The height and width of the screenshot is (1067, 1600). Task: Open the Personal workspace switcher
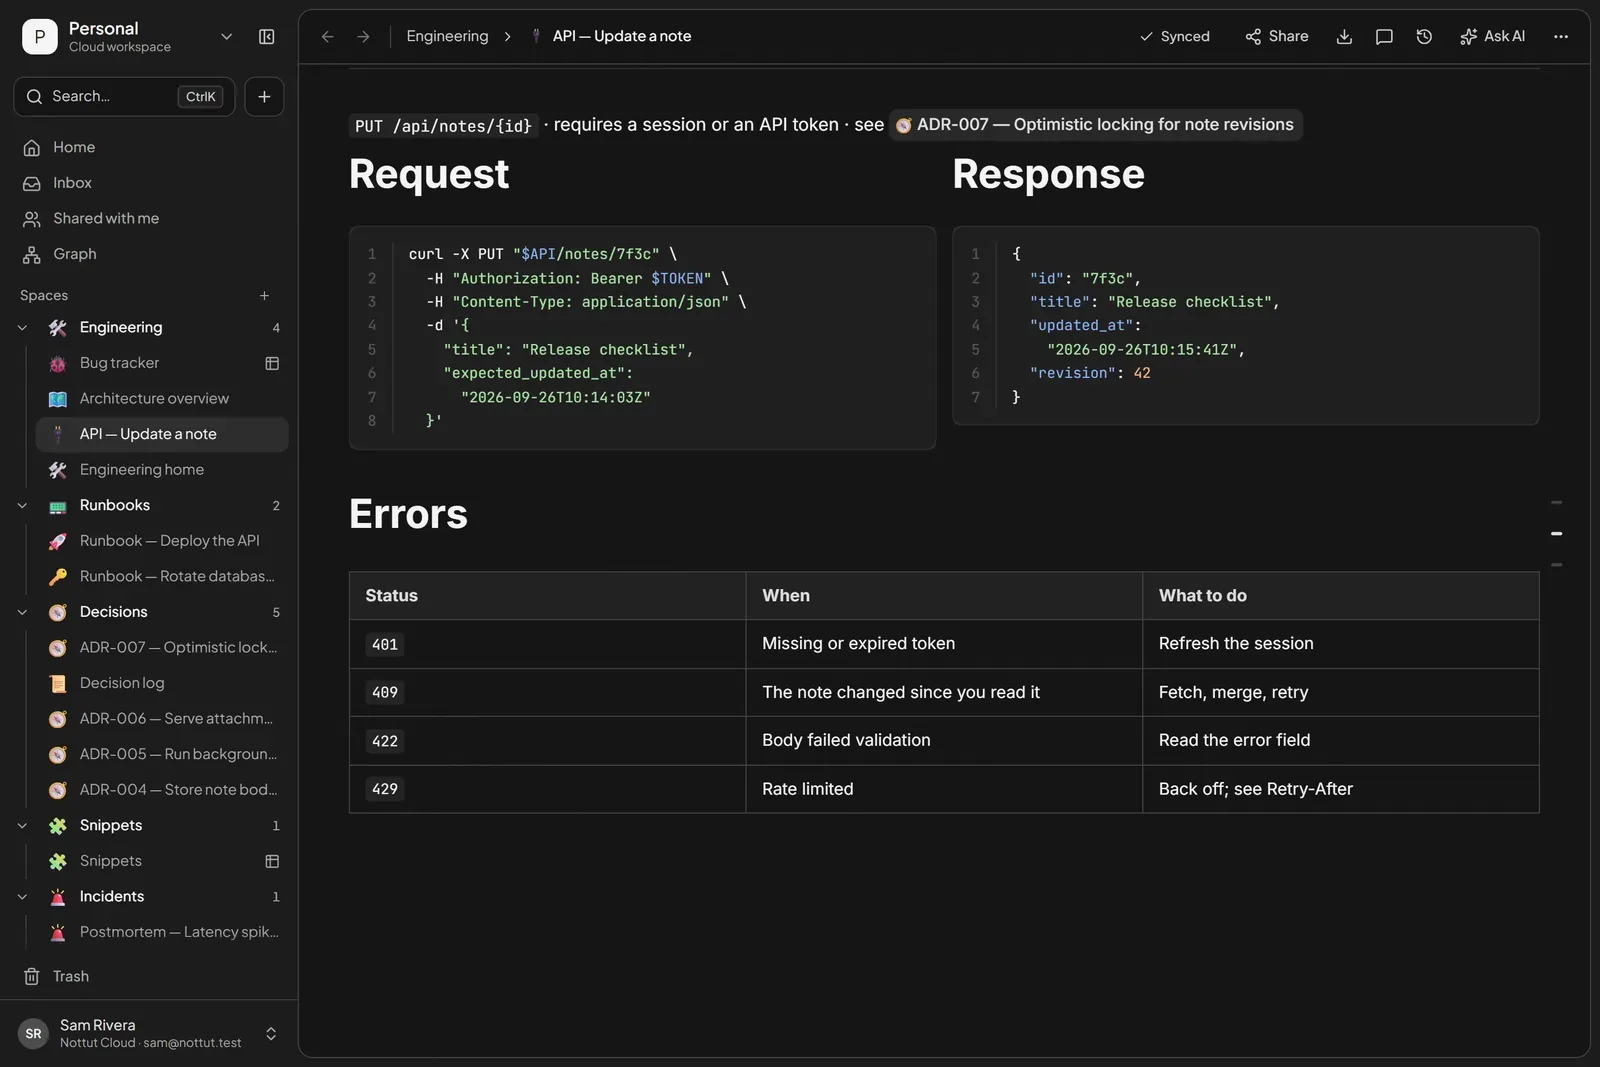point(127,37)
